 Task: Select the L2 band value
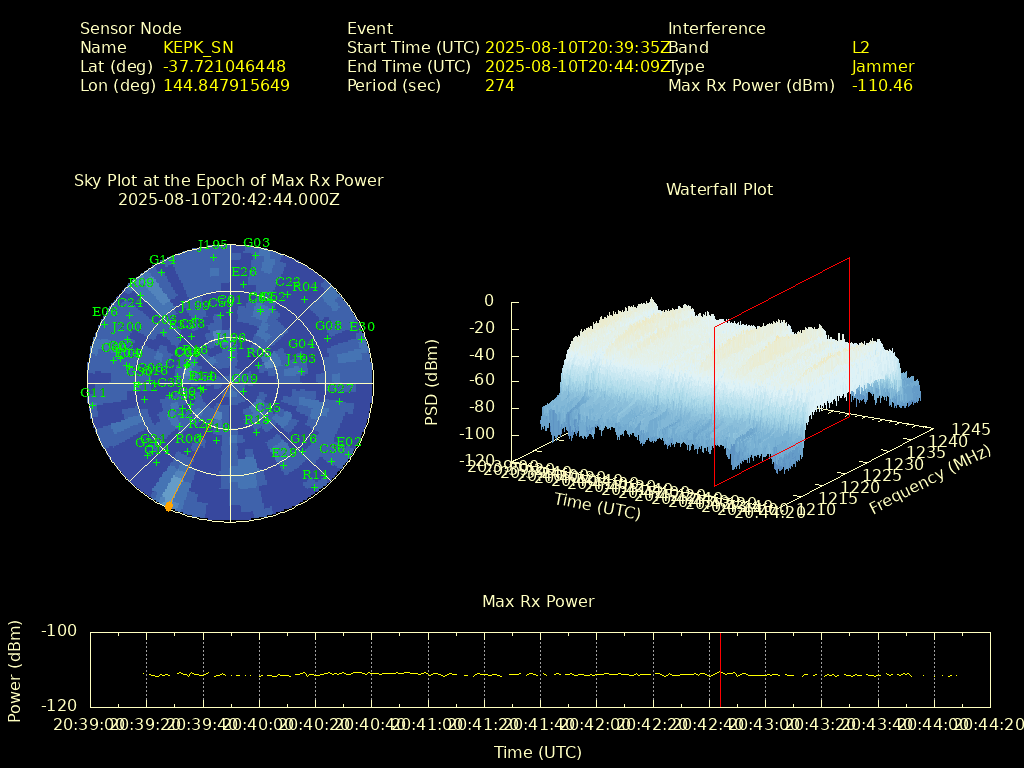pyautogui.click(x=860, y=48)
